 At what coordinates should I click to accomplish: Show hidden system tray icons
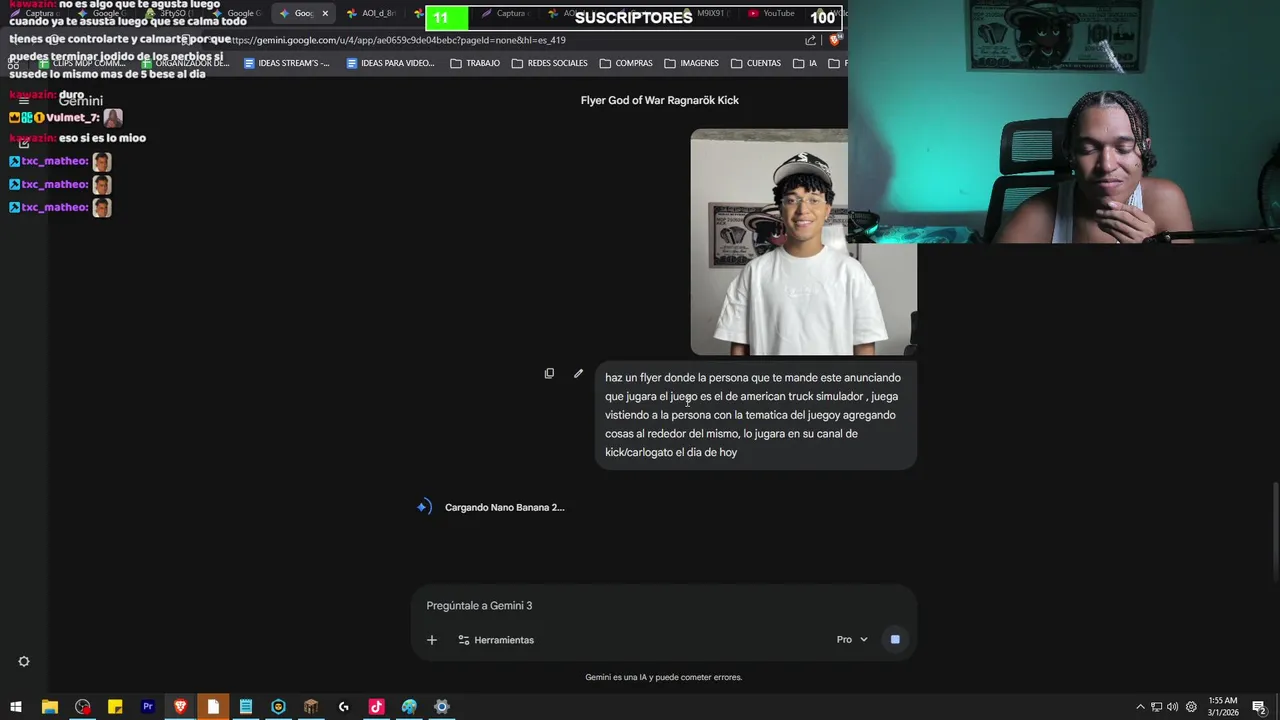tap(1140, 707)
